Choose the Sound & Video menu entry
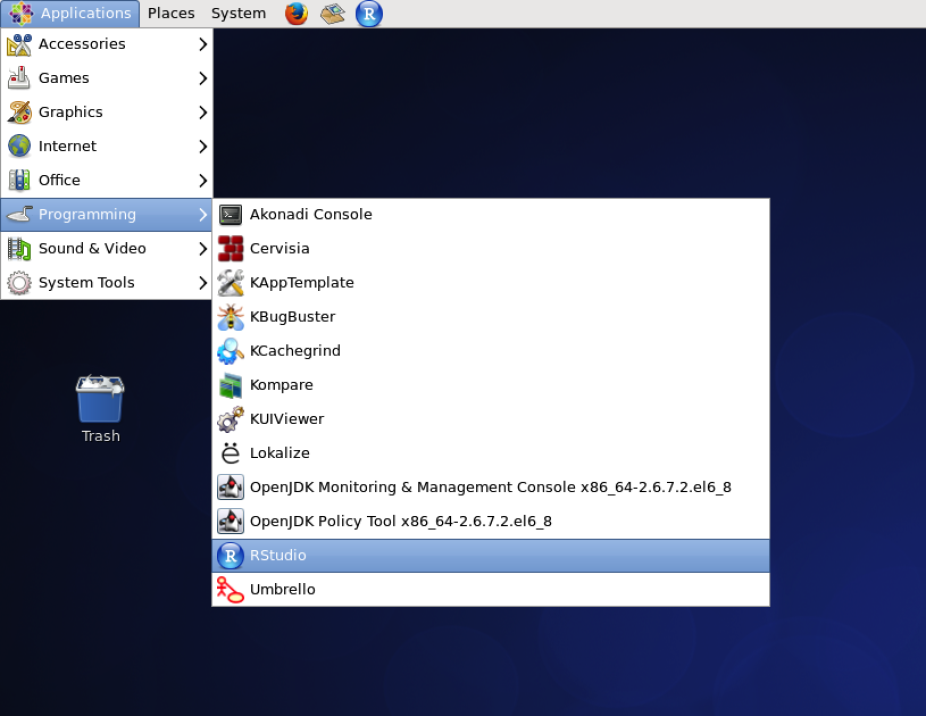Image resolution: width=926 pixels, height=716 pixels. [107, 249]
